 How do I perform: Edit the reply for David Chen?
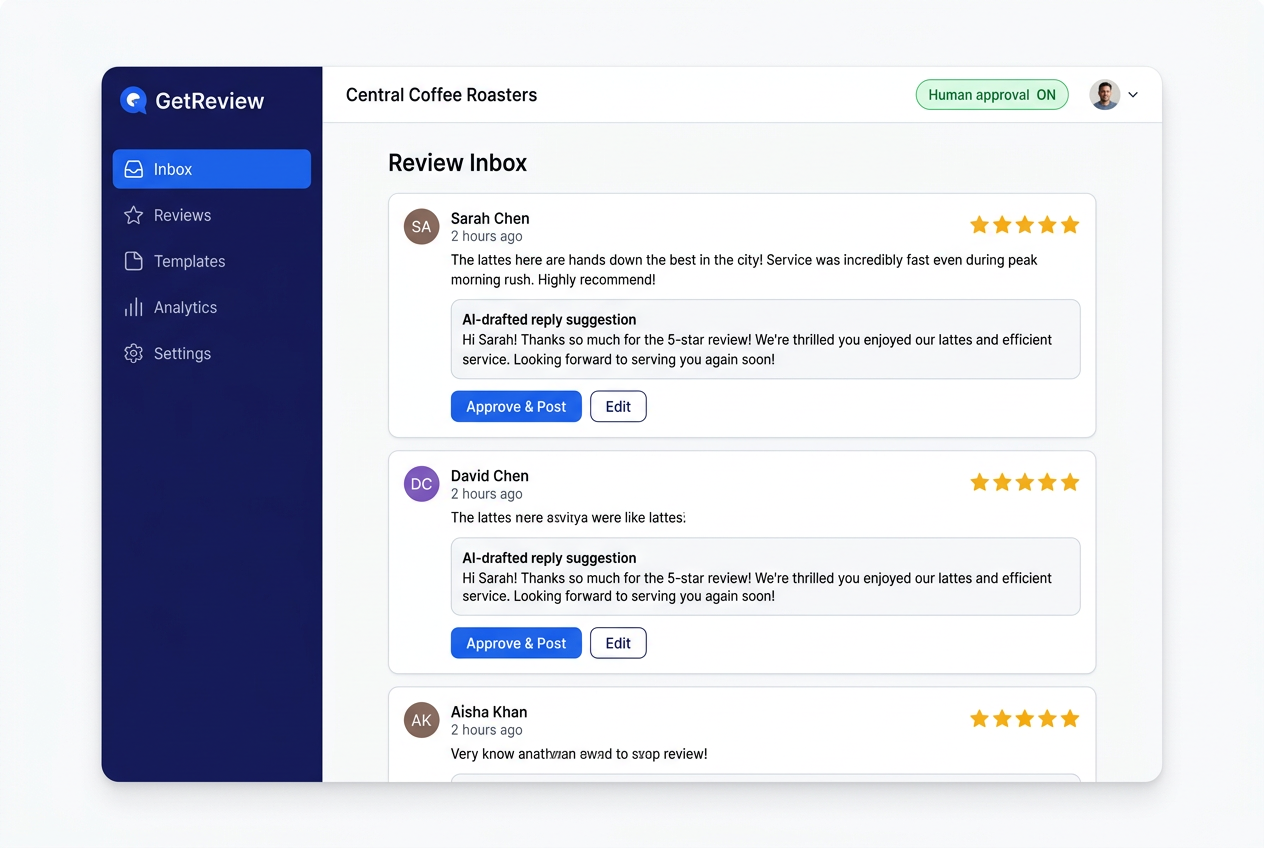click(618, 643)
